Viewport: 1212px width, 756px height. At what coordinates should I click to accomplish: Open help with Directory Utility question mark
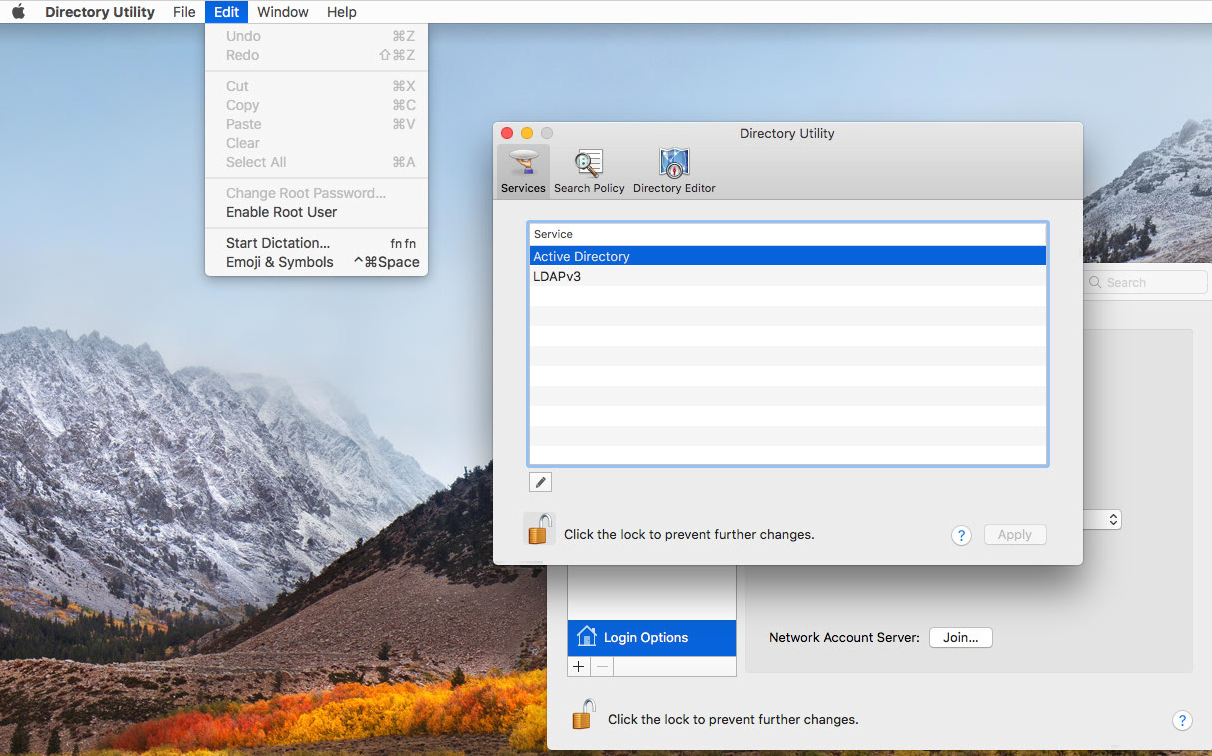(961, 535)
